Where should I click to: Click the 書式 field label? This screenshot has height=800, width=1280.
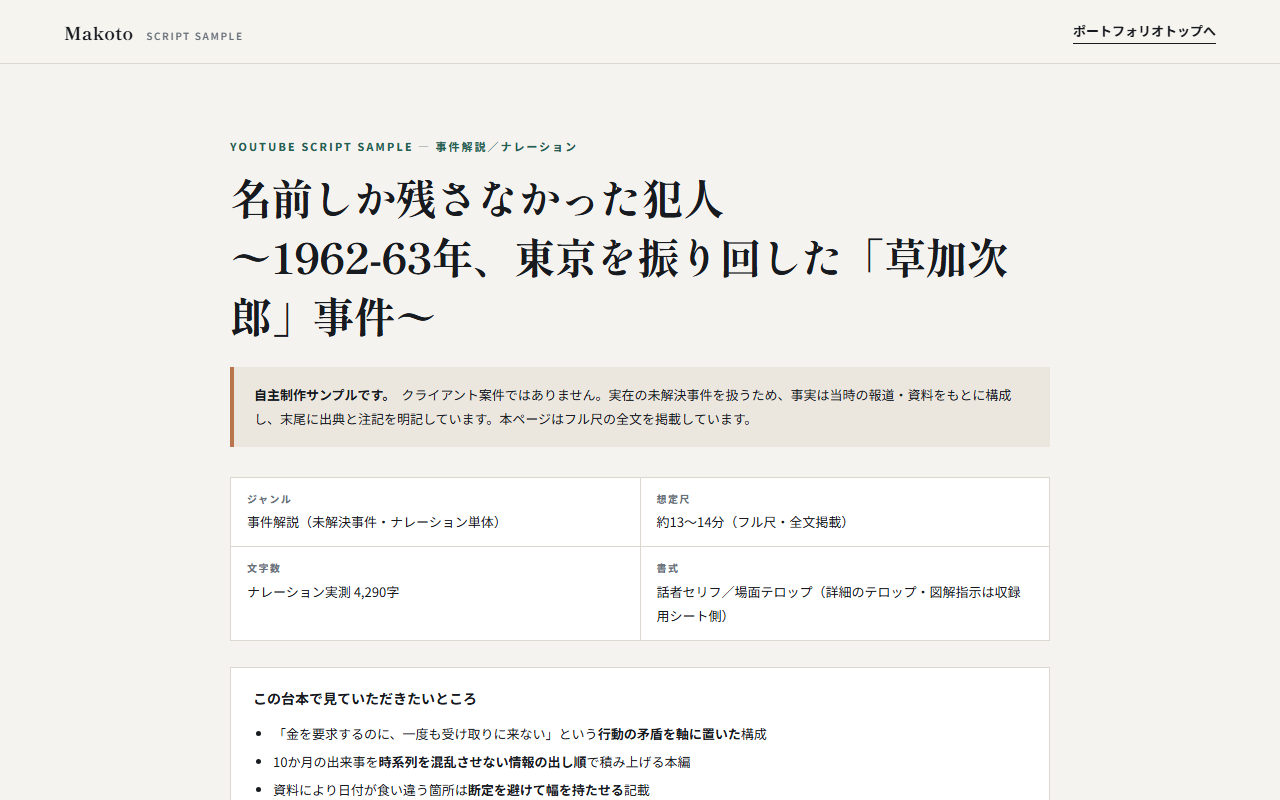coord(667,568)
